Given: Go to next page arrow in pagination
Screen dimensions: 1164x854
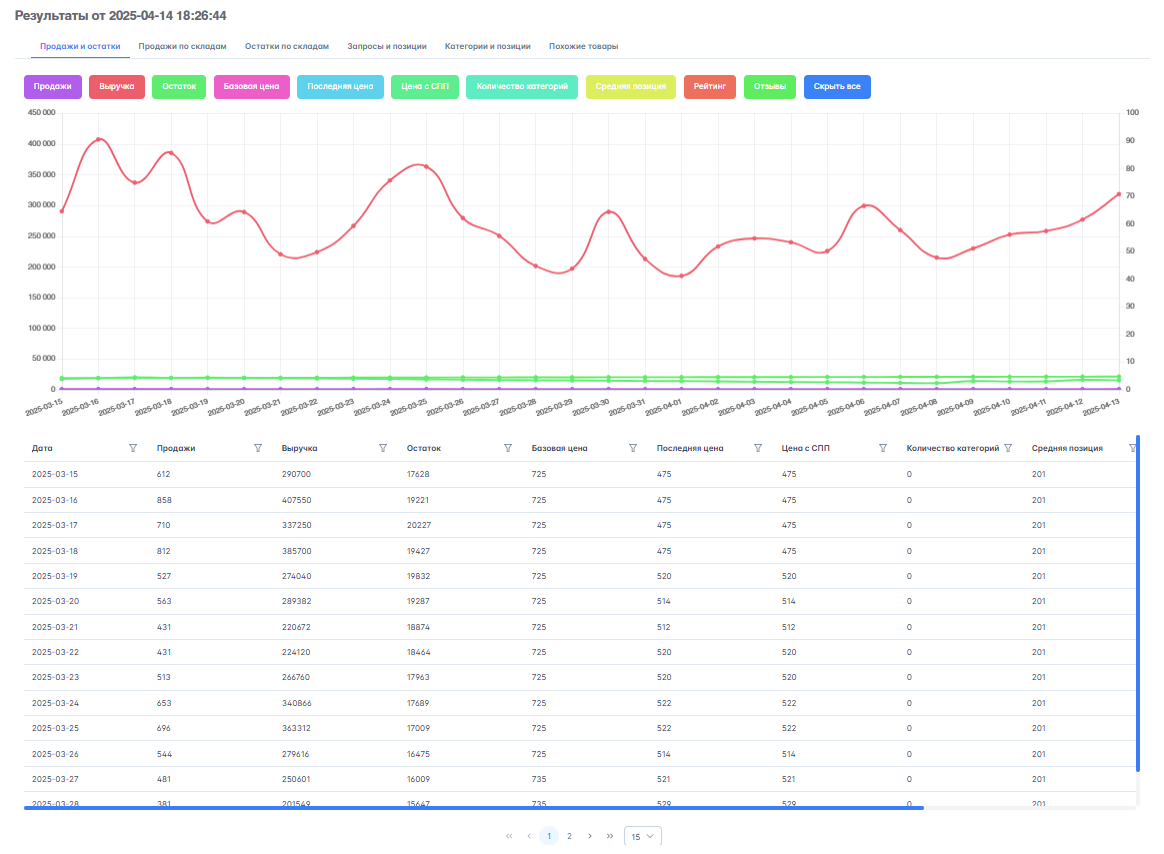Looking at the screenshot, I should tap(590, 836).
